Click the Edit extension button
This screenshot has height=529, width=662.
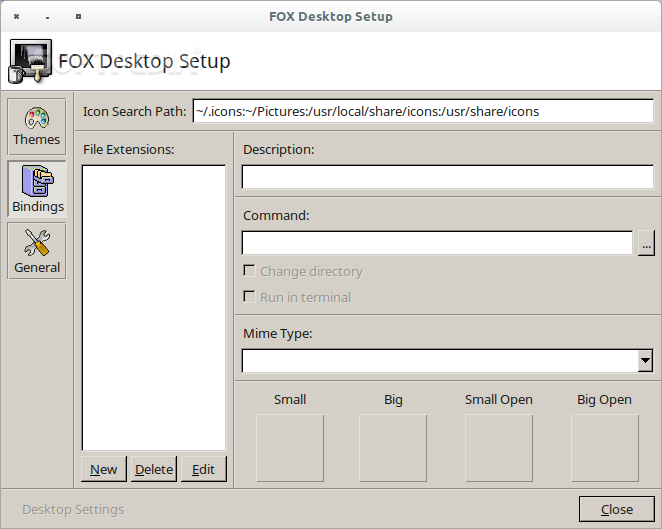pos(203,469)
